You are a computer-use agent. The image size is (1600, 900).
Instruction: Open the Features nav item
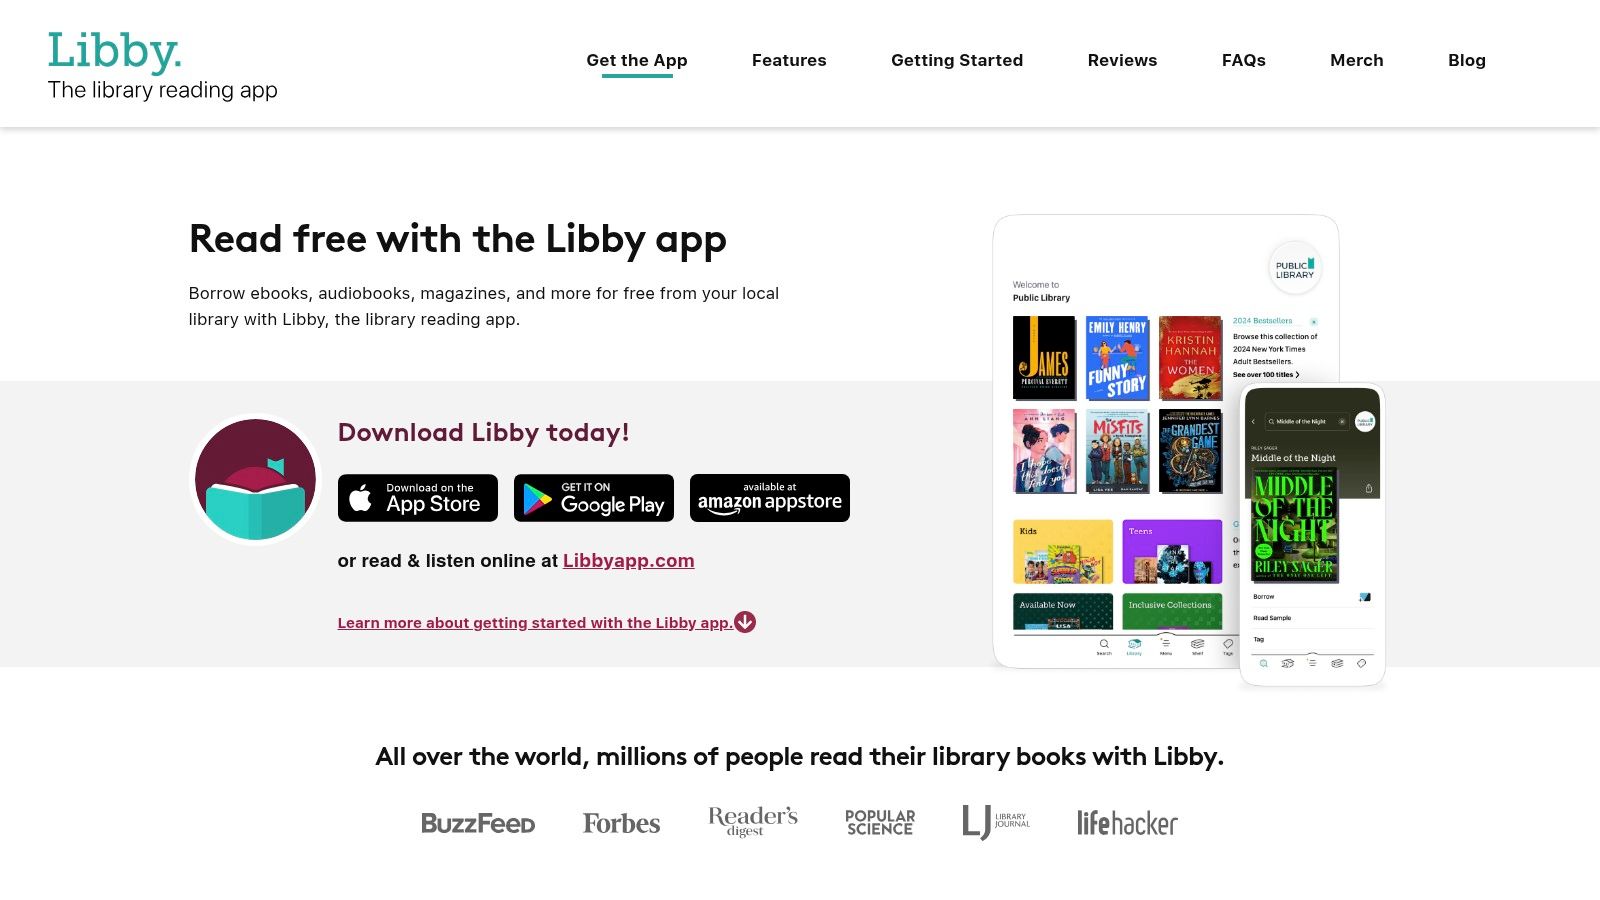tap(789, 60)
